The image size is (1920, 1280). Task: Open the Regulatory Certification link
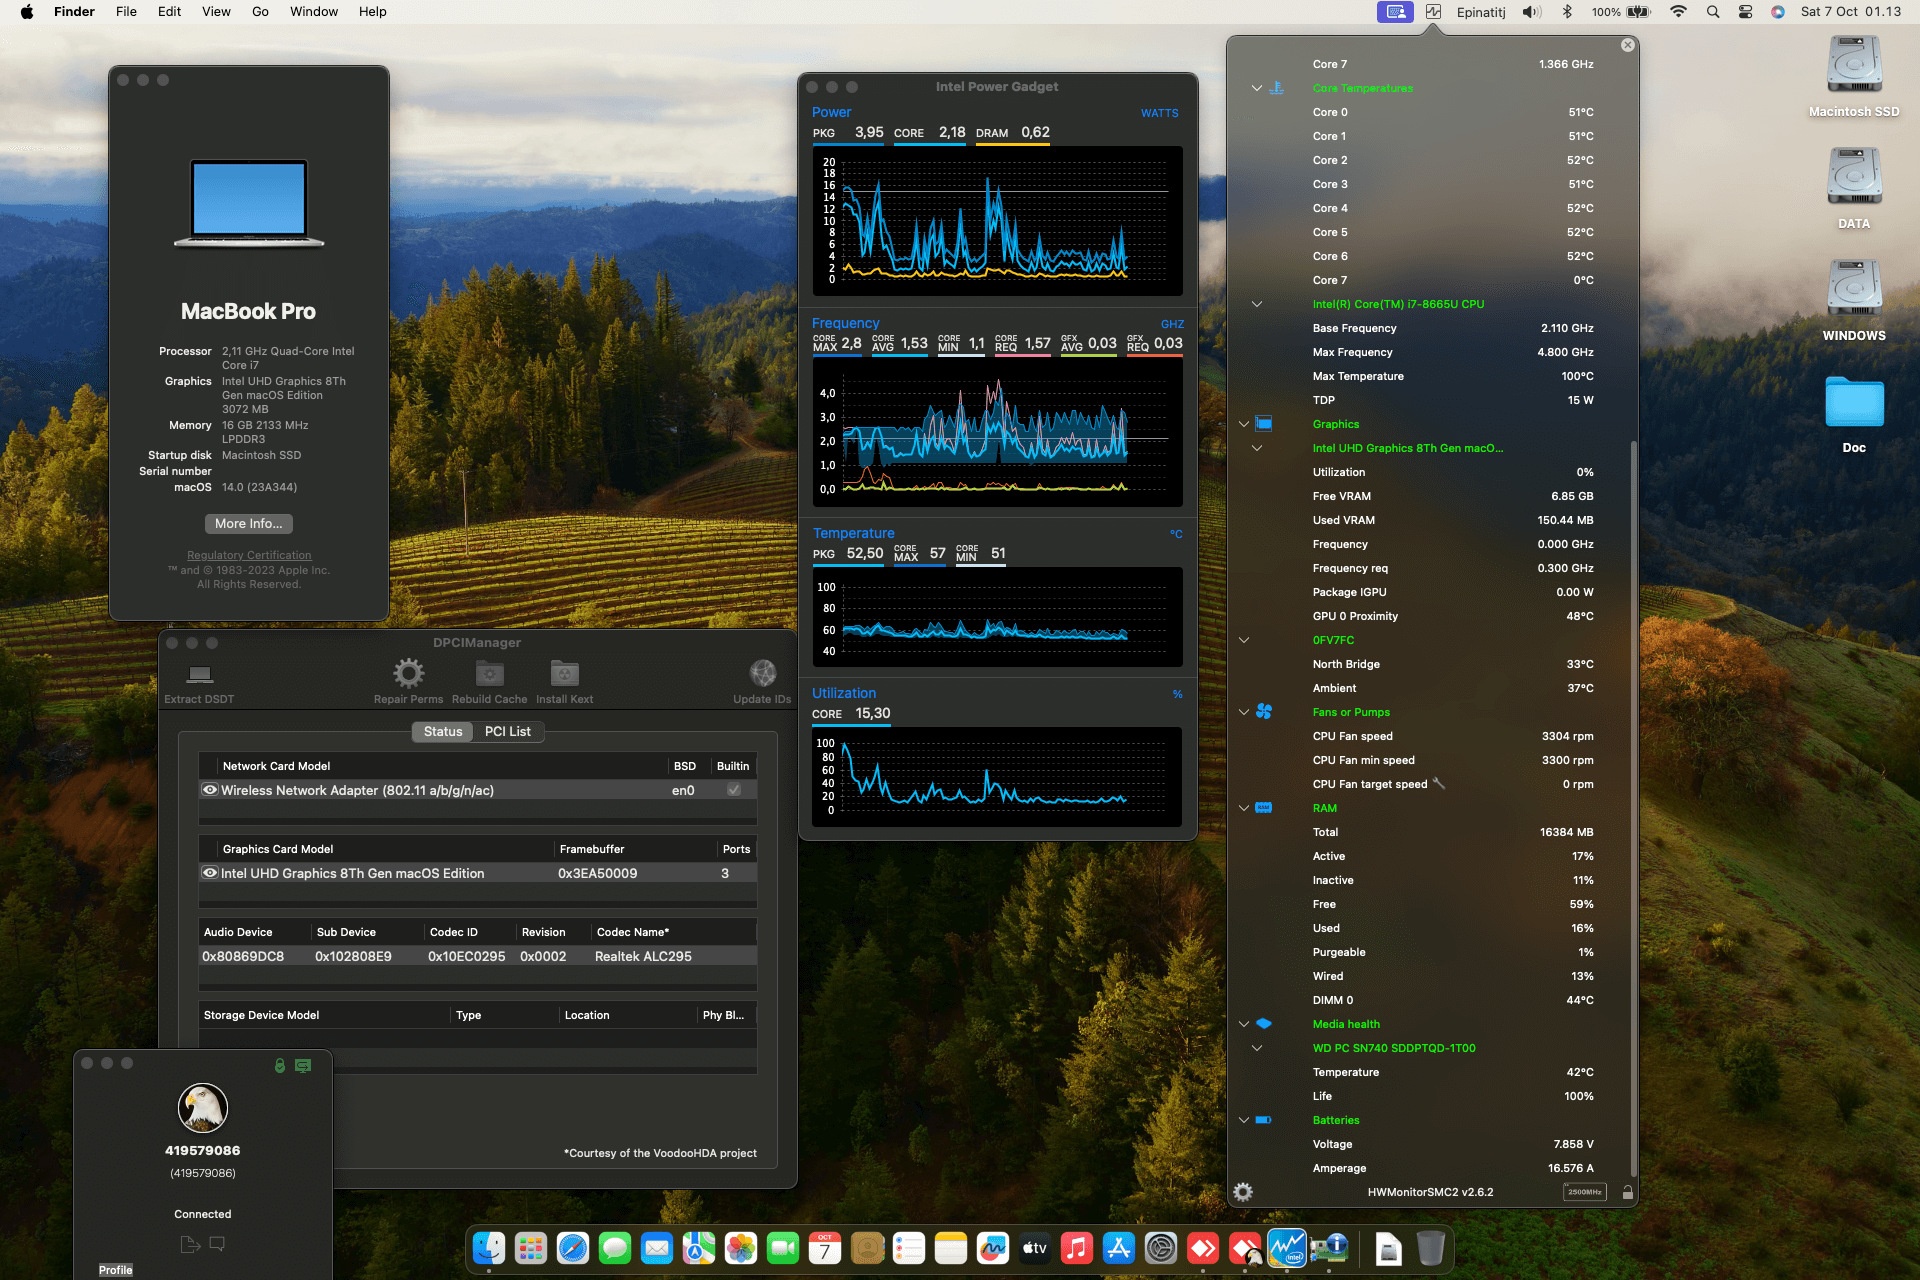click(x=249, y=555)
